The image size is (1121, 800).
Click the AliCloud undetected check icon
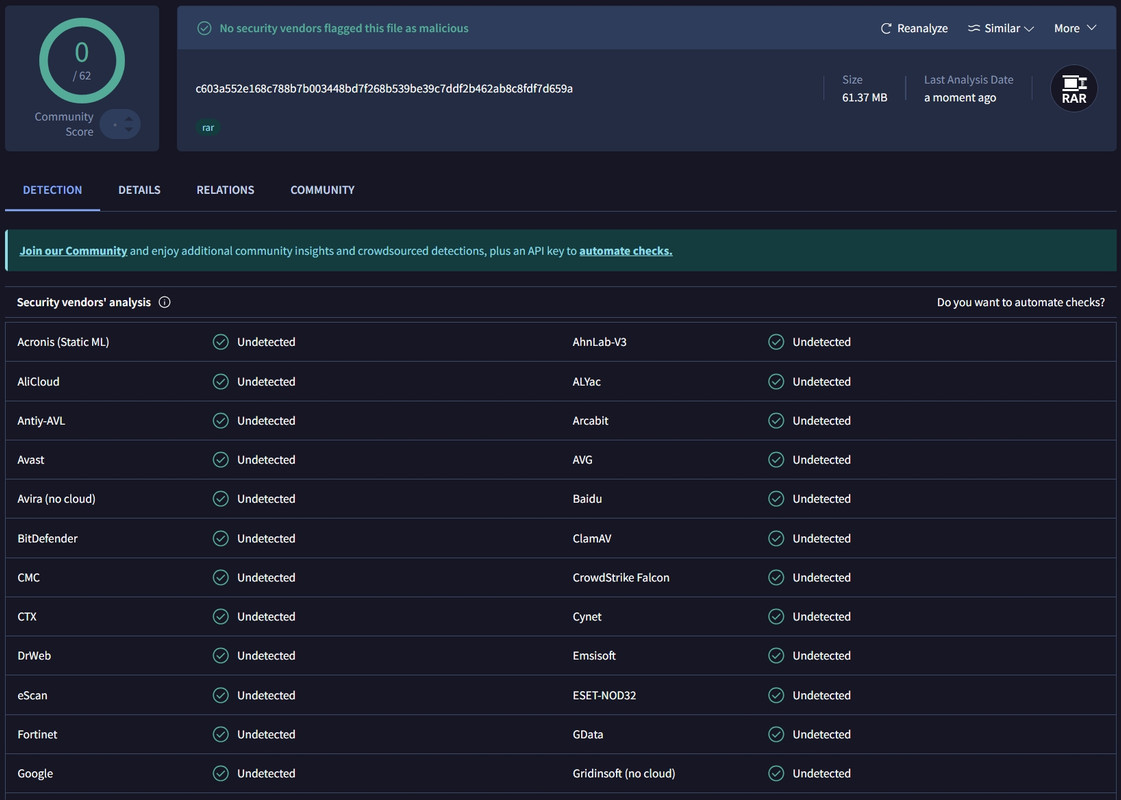[221, 382]
